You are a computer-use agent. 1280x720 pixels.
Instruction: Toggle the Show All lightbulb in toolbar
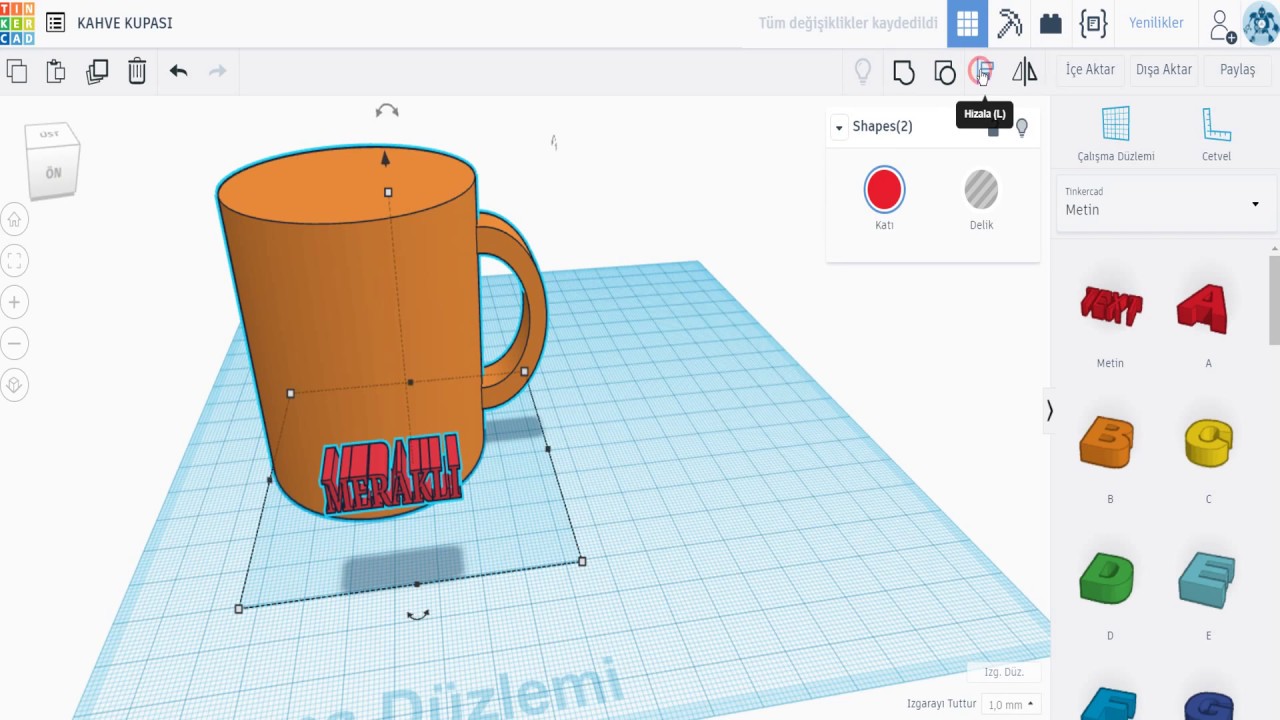point(863,72)
